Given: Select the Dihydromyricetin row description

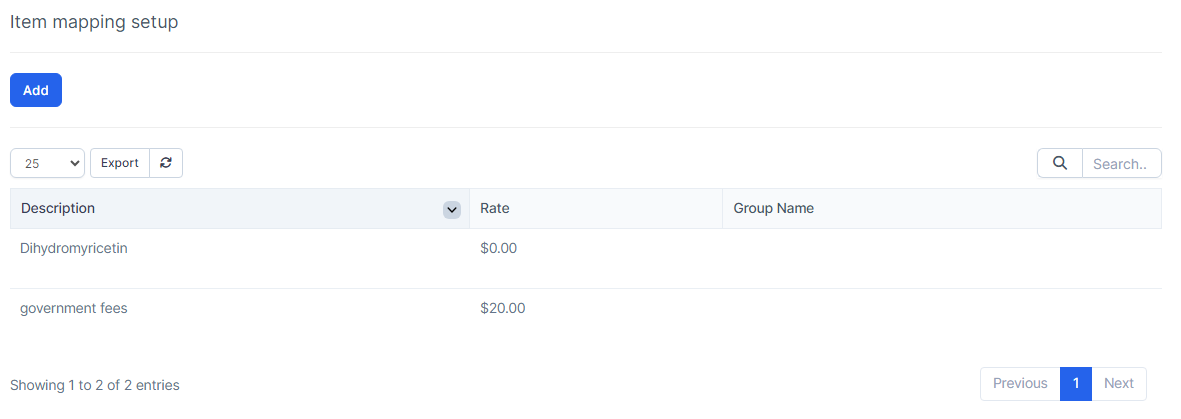Looking at the screenshot, I should [74, 248].
